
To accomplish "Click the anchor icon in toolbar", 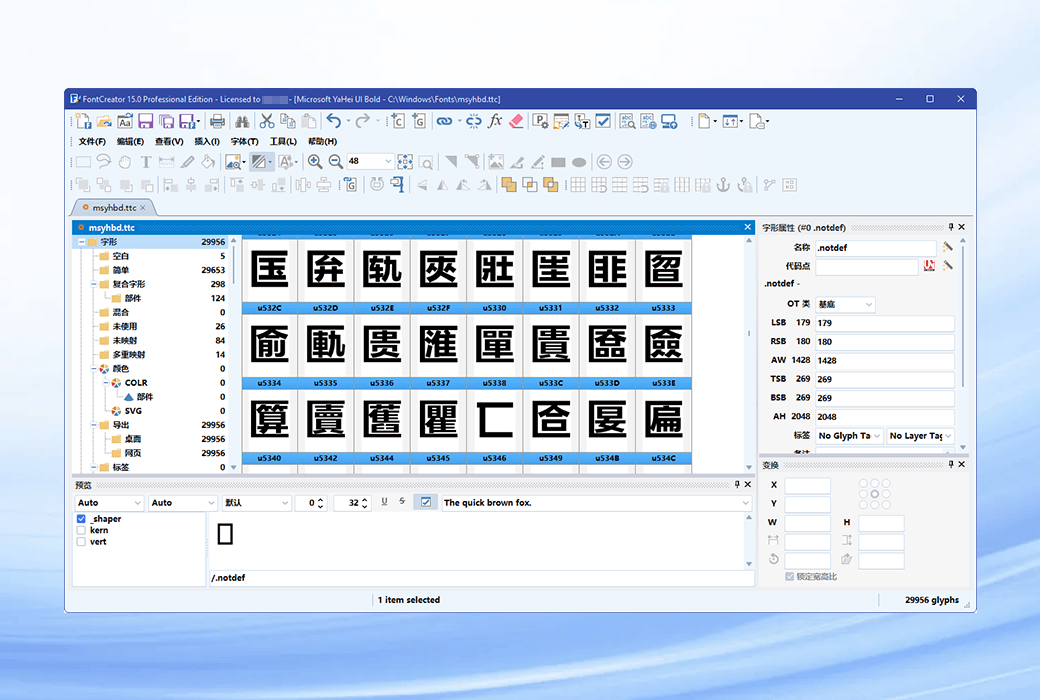I will point(723,185).
